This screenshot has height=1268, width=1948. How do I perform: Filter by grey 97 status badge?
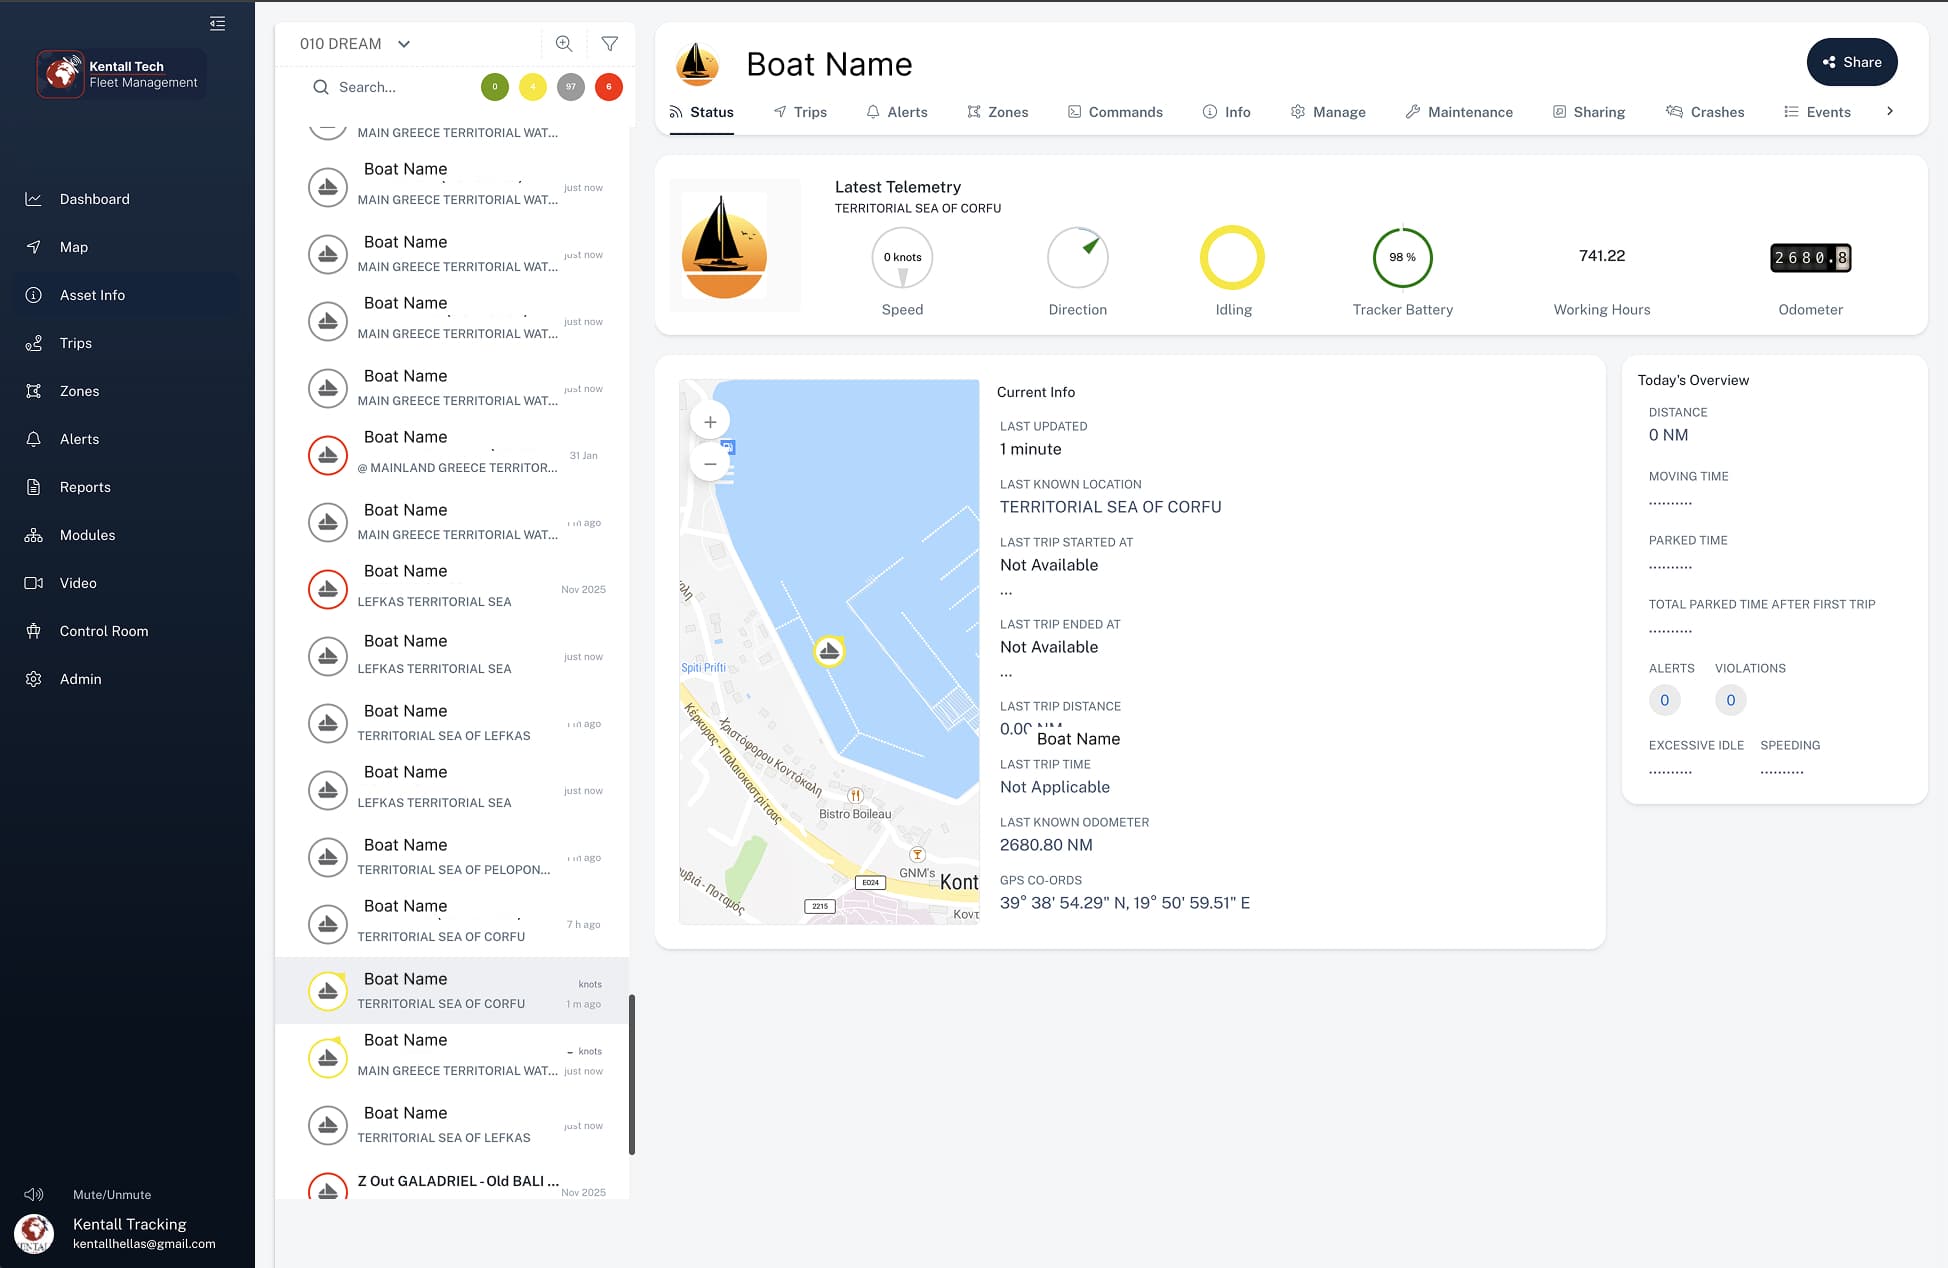[571, 87]
